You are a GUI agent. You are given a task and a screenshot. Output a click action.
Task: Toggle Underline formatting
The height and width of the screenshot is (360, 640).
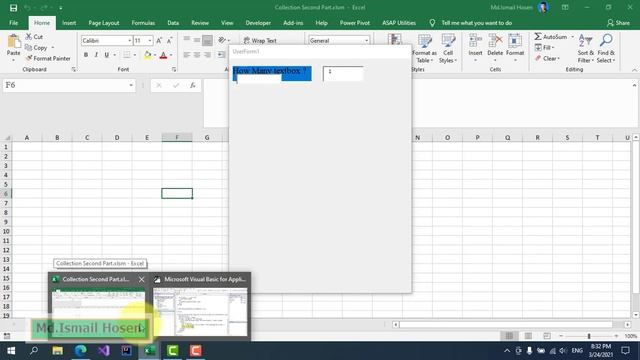[107, 55]
